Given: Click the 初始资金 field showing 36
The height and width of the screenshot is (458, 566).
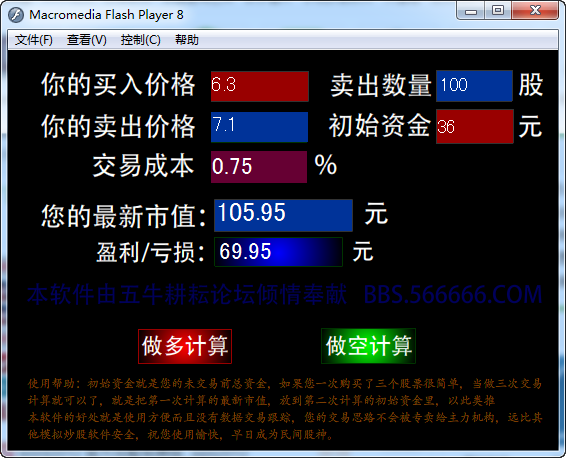Looking at the screenshot, I should pyautogui.click(x=475, y=127).
